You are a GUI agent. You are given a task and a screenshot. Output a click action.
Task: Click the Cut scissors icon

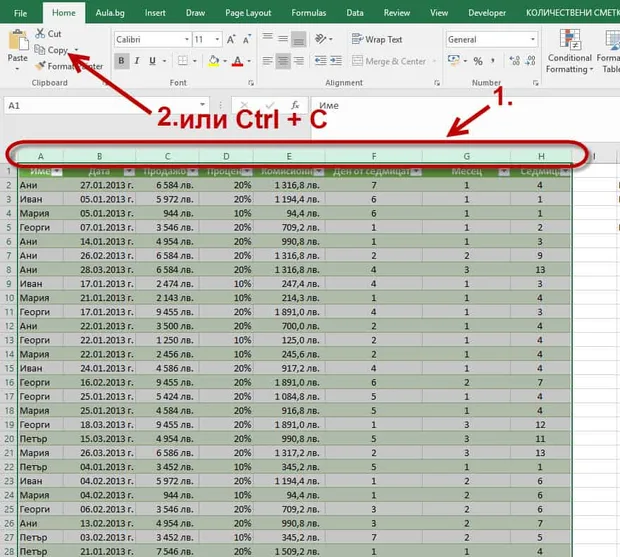pyautogui.click(x=40, y=34)
